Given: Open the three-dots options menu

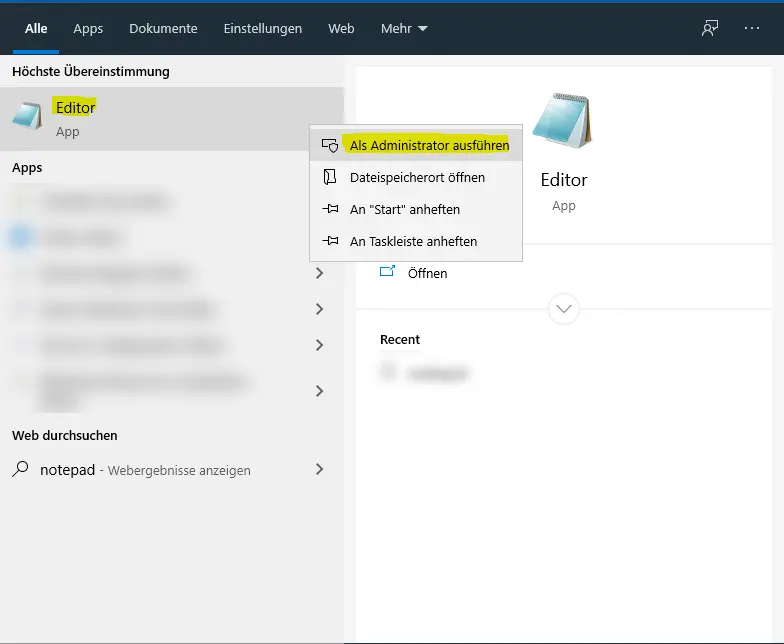Looking at the screenshot, I should (752, 28).
